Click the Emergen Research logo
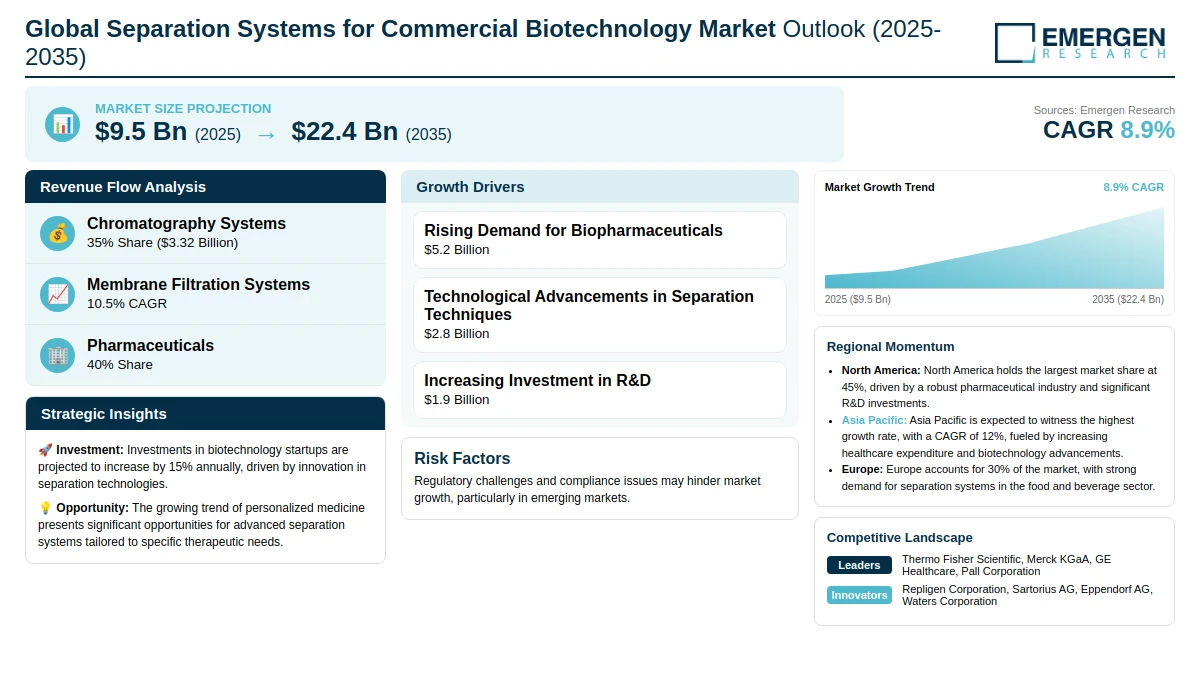The image size is (1200, 700). click(1080, 43)
